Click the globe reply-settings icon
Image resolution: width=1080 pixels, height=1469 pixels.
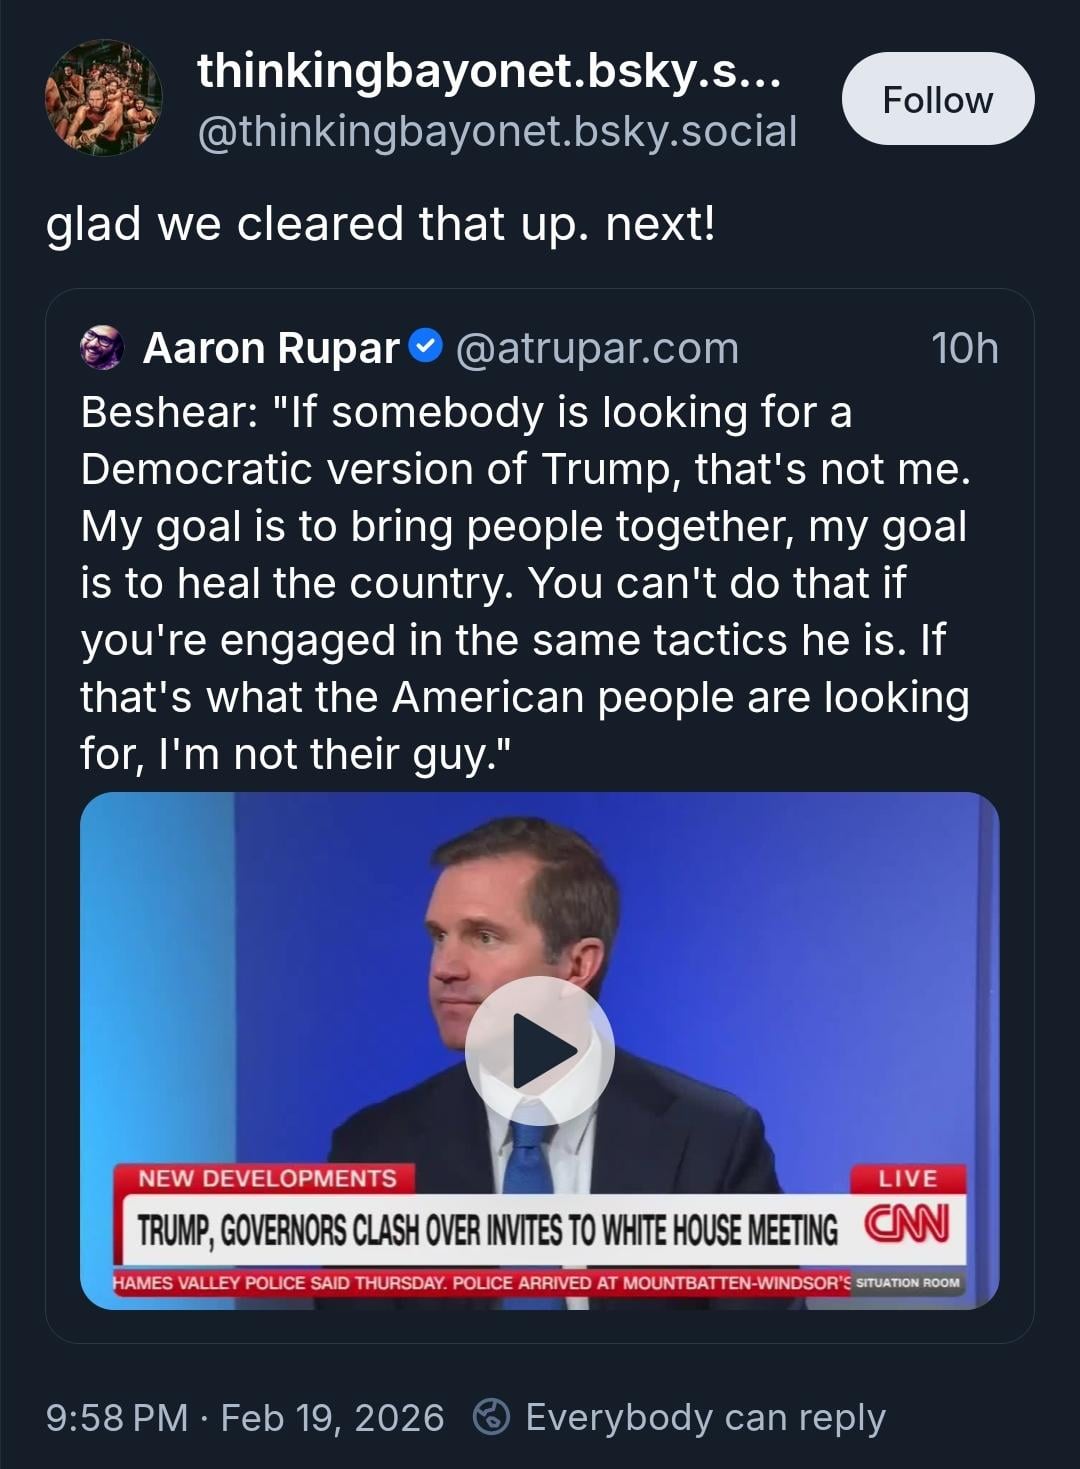[x=490, y=1417]
